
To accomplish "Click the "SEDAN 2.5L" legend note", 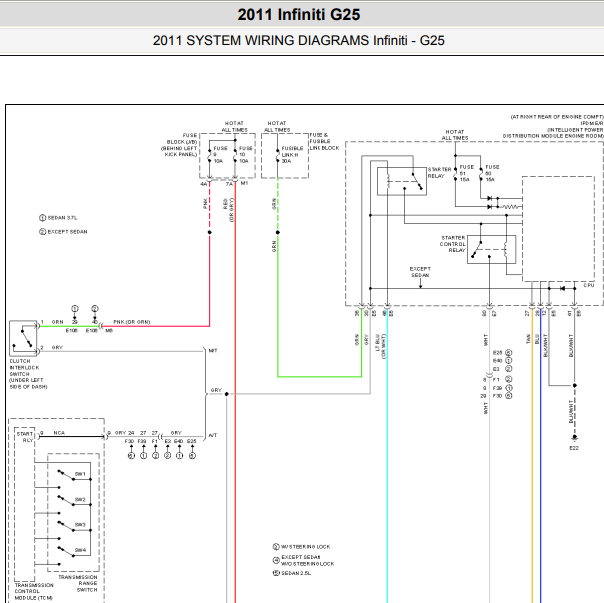I will (292, 573).
